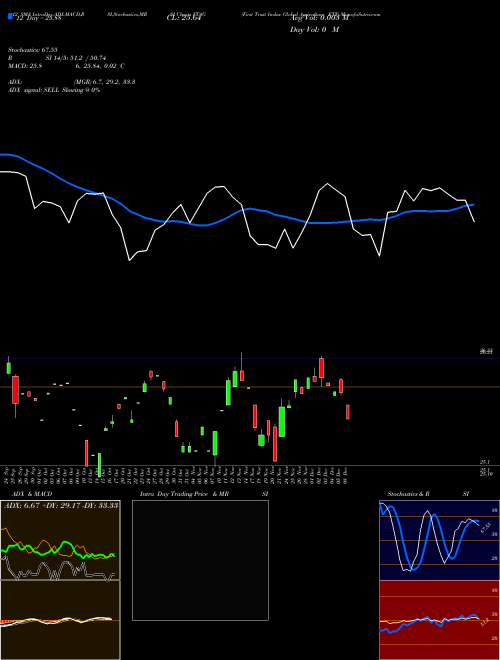Click the 'CL: 23.64' closing price label

coord(184,18)
